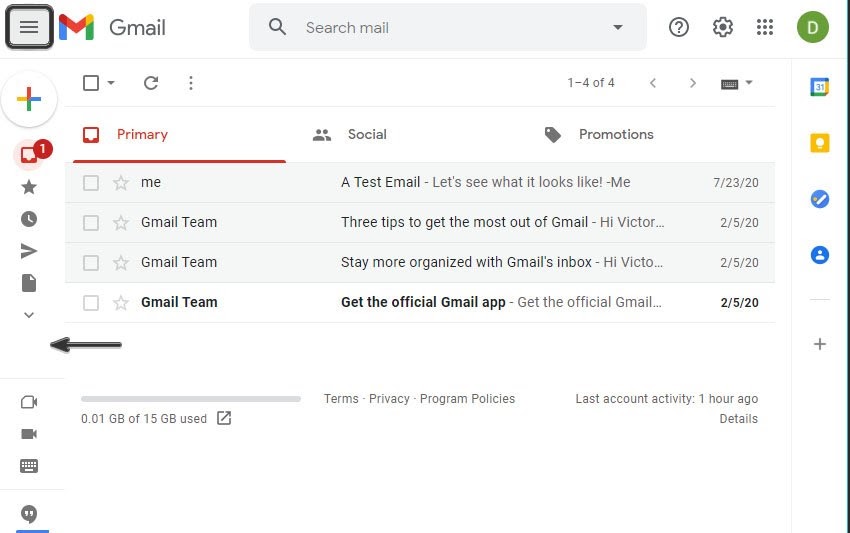Join a meeting solid camera icon
The width and height of the screenshot is (850, 533).
tap(29, 434)
